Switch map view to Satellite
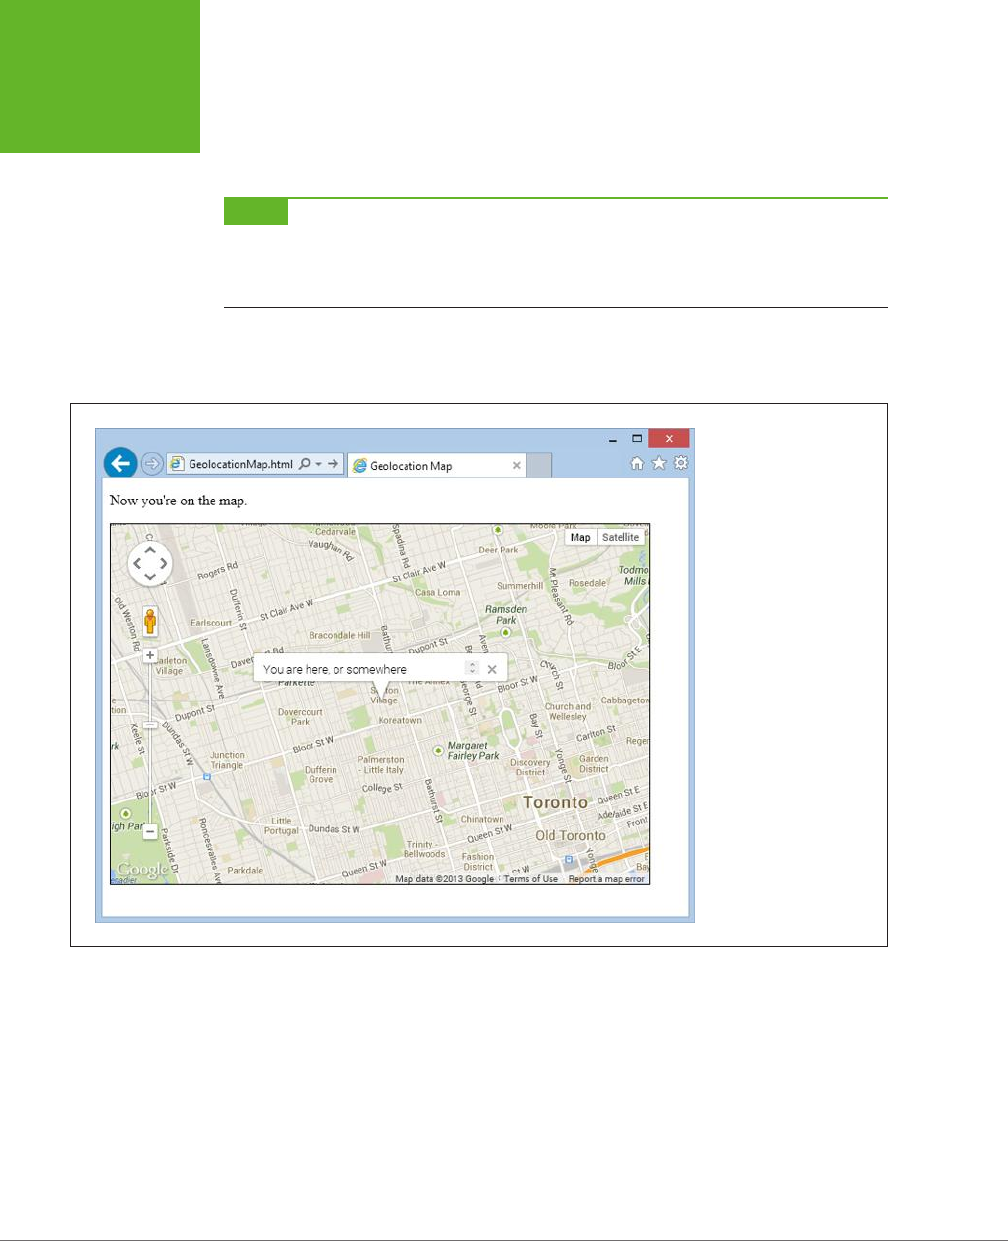 click(x=620, y=537)
